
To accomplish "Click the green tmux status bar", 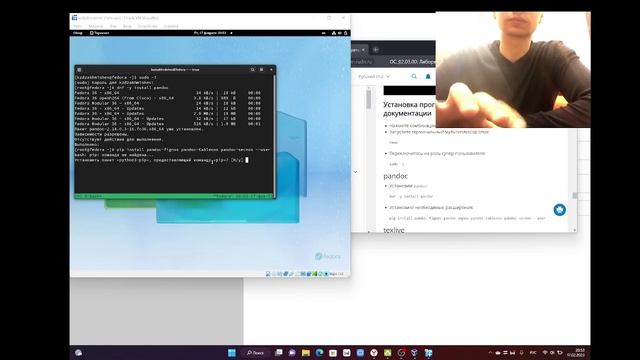I will coord(174,196).
